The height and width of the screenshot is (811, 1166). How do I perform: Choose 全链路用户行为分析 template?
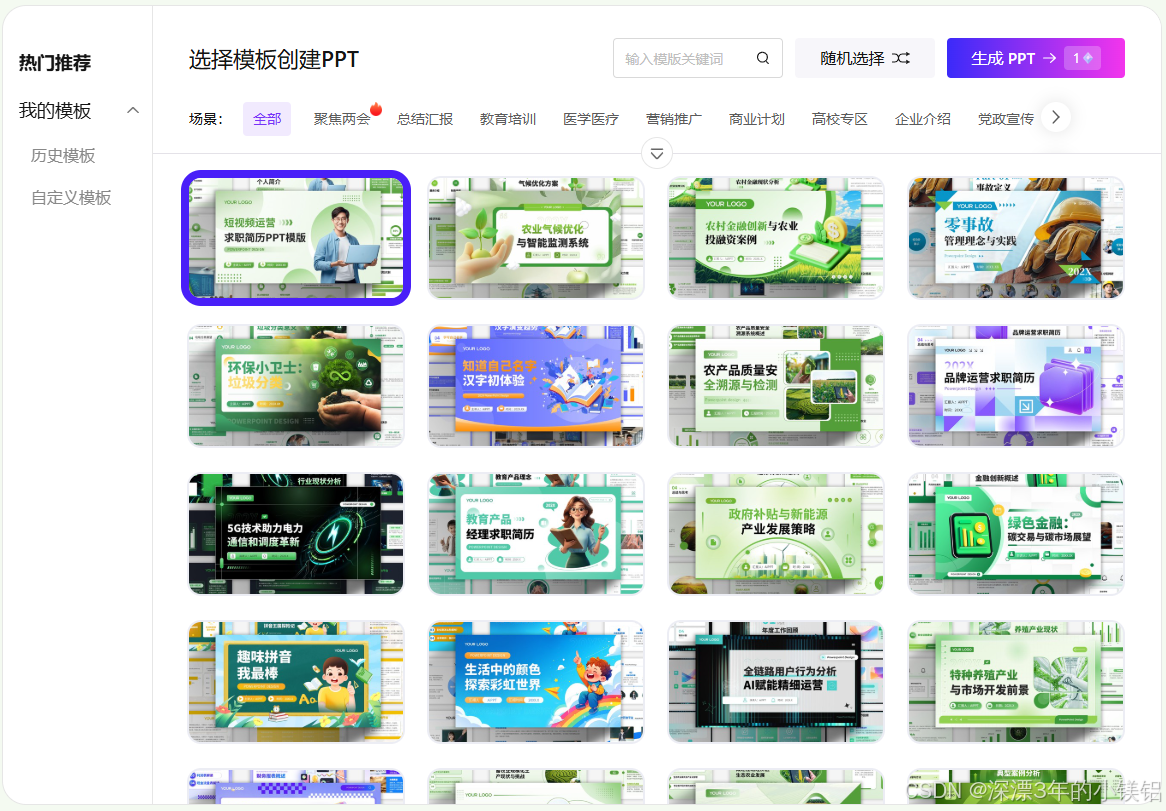coord(776,682)
